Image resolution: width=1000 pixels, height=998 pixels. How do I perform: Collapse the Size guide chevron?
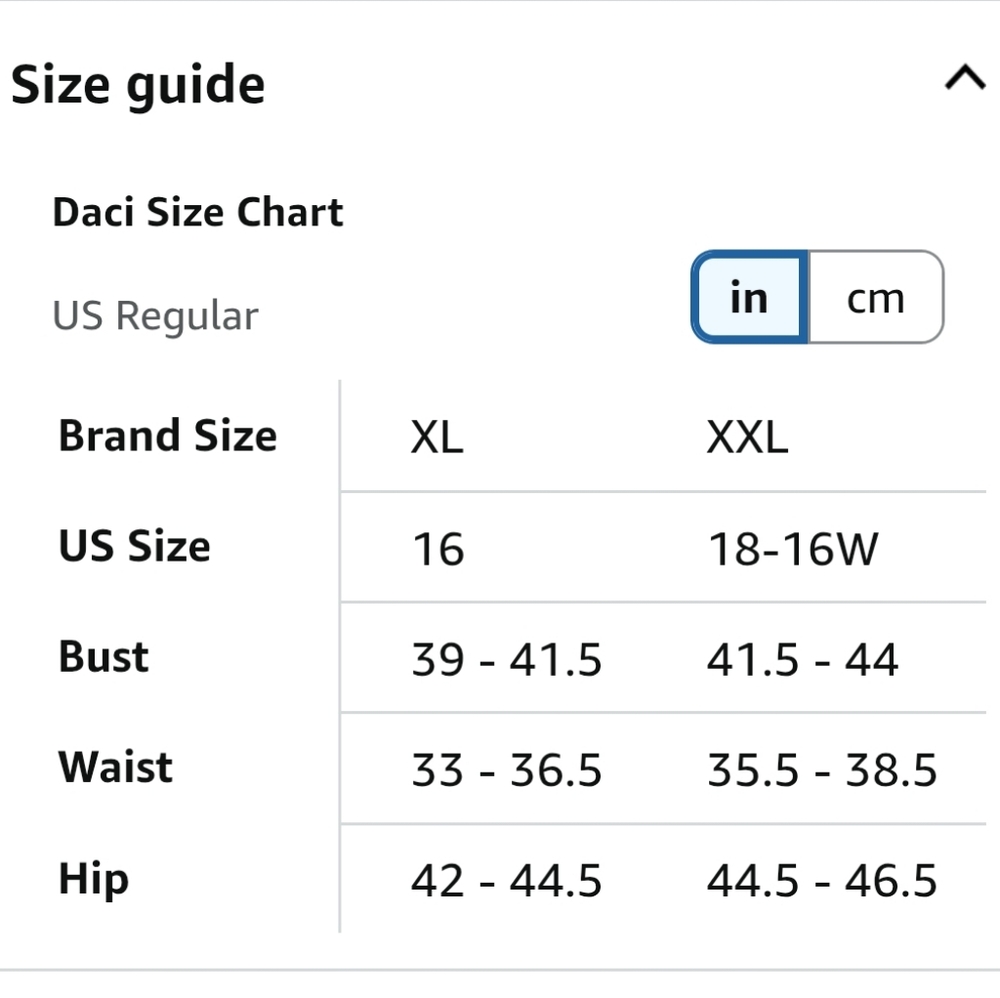coord(965,78)
